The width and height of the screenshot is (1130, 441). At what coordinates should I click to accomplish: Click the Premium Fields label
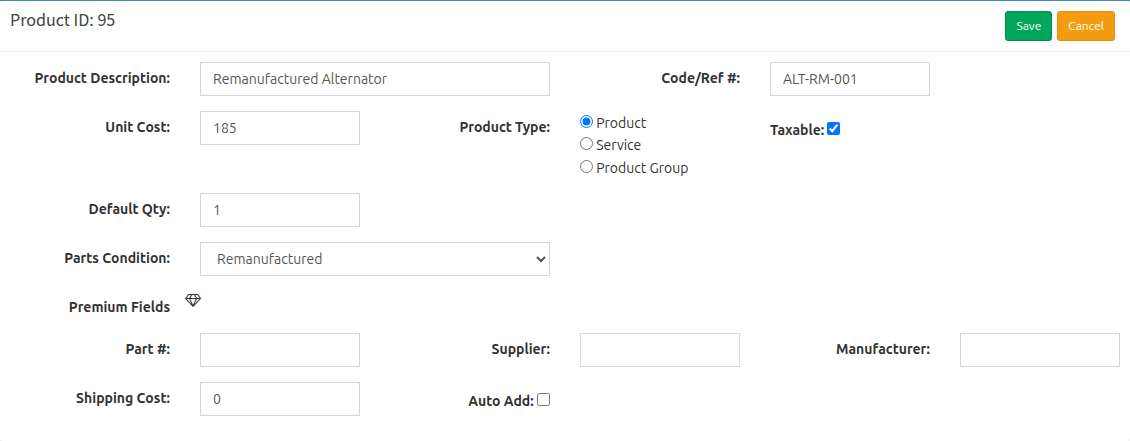pos(120,307)
